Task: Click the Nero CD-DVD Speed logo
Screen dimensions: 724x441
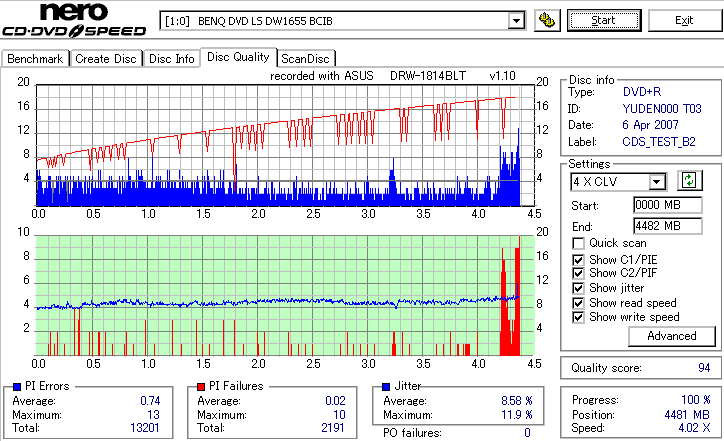Action: [x=74, y=19]
